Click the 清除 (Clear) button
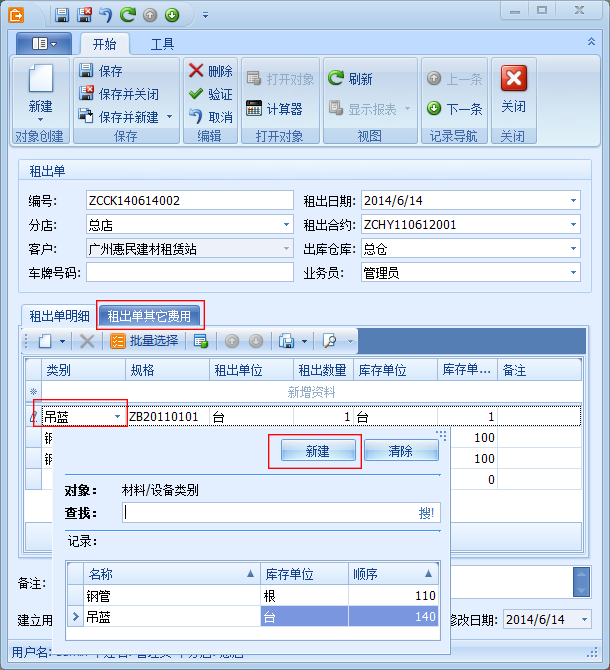 point(400,452)
